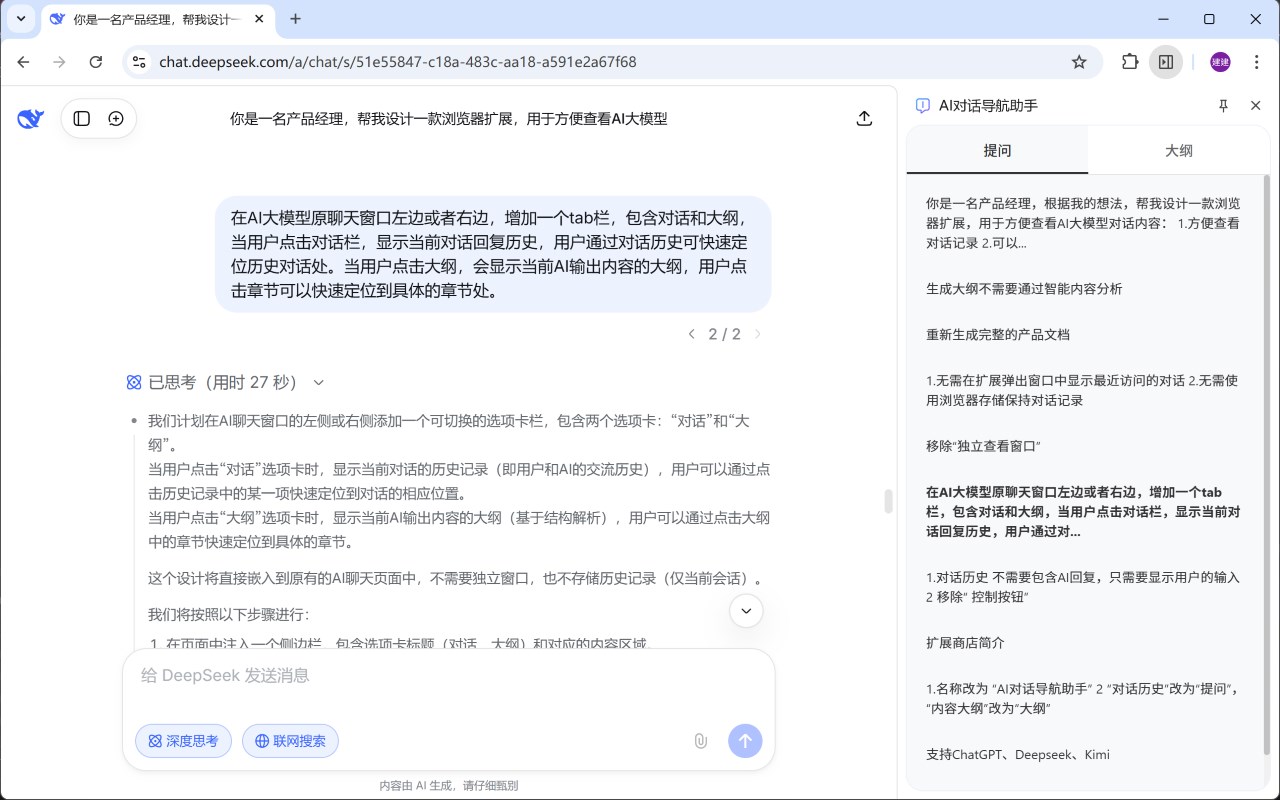Viewport: 1280px width, 800px height.
Task: Close the DeepSeek browser tab
Action: coord(261,19)
